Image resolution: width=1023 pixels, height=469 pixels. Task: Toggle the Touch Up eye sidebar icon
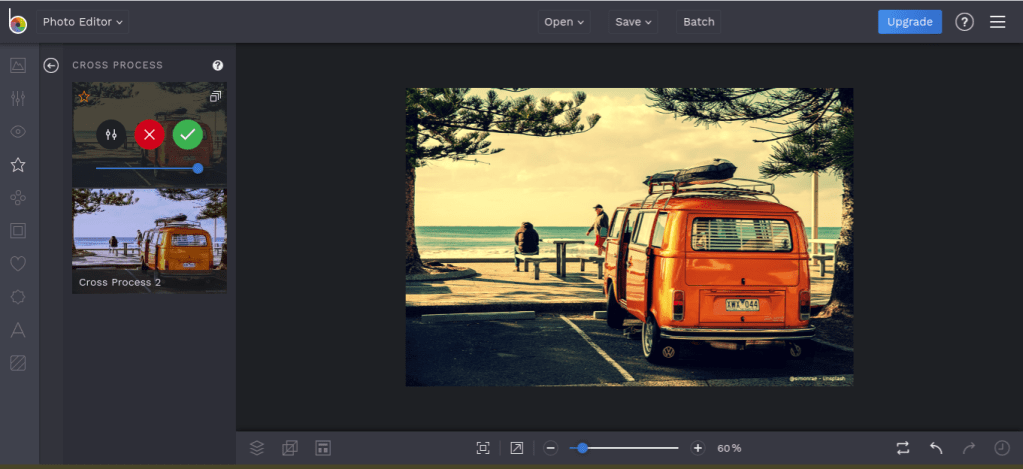point(18,131)
